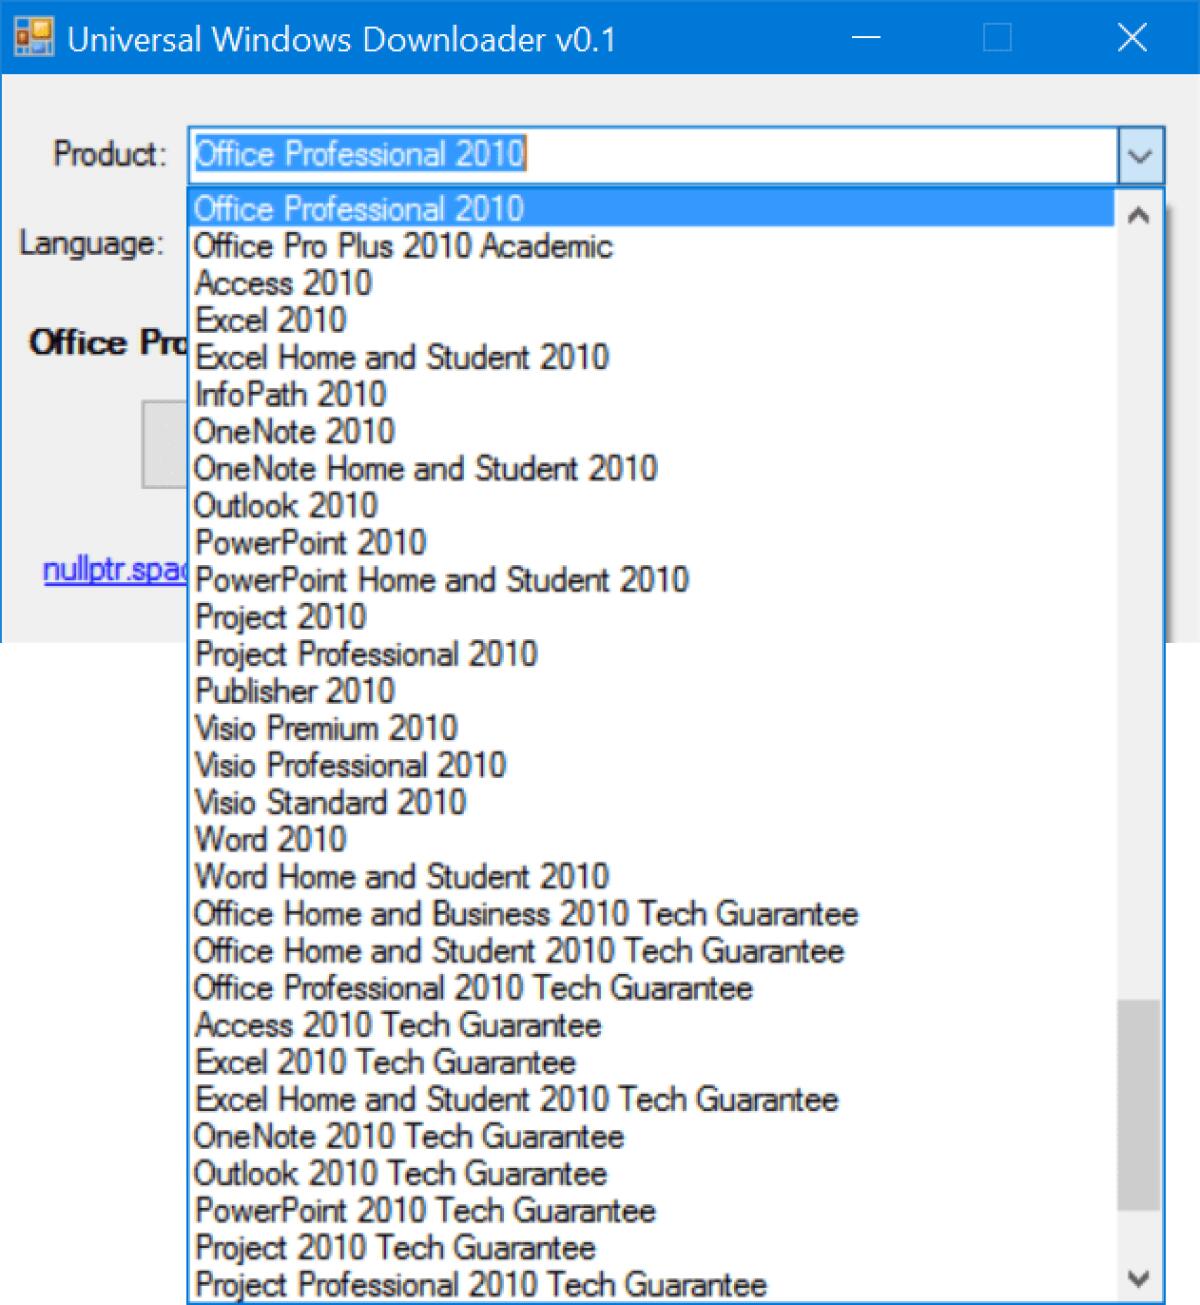
Task: Choose Access 2010 as the product
Action: point(283,283)
